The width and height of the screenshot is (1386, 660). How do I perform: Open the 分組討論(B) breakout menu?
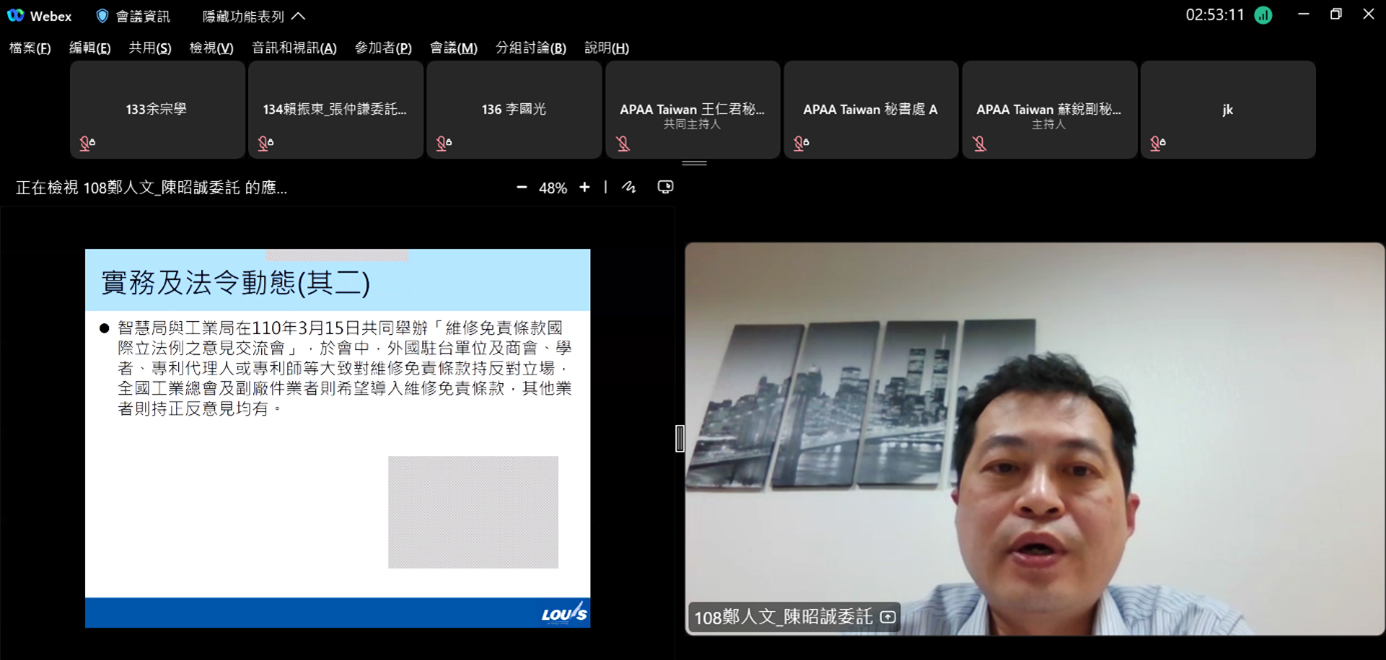click(531, 48)
